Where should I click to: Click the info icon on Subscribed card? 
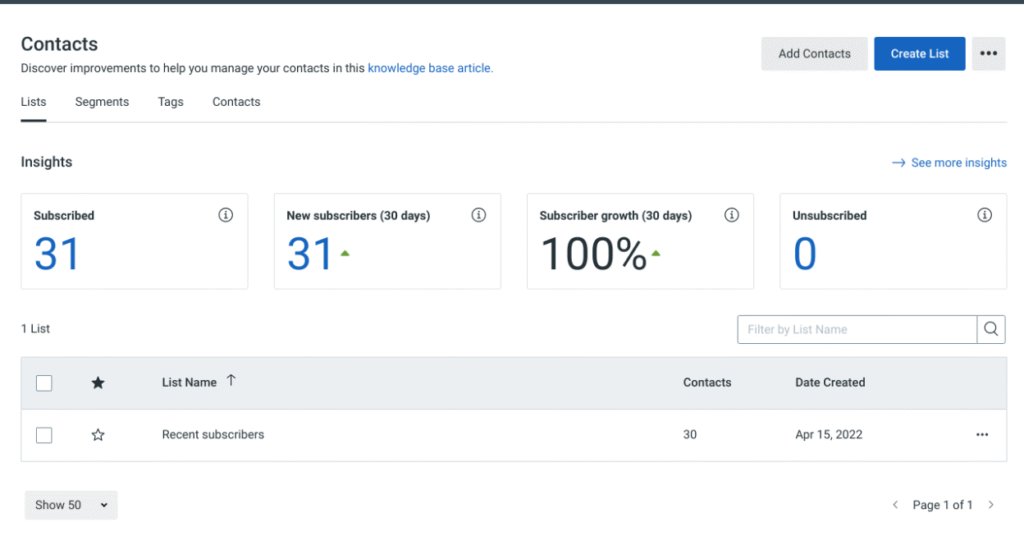coord(226,215)
